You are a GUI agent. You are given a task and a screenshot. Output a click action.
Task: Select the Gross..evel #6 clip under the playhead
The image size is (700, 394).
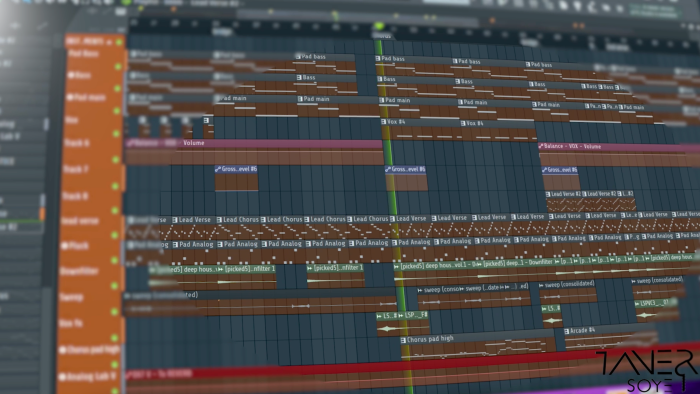[x=406, y=178]
